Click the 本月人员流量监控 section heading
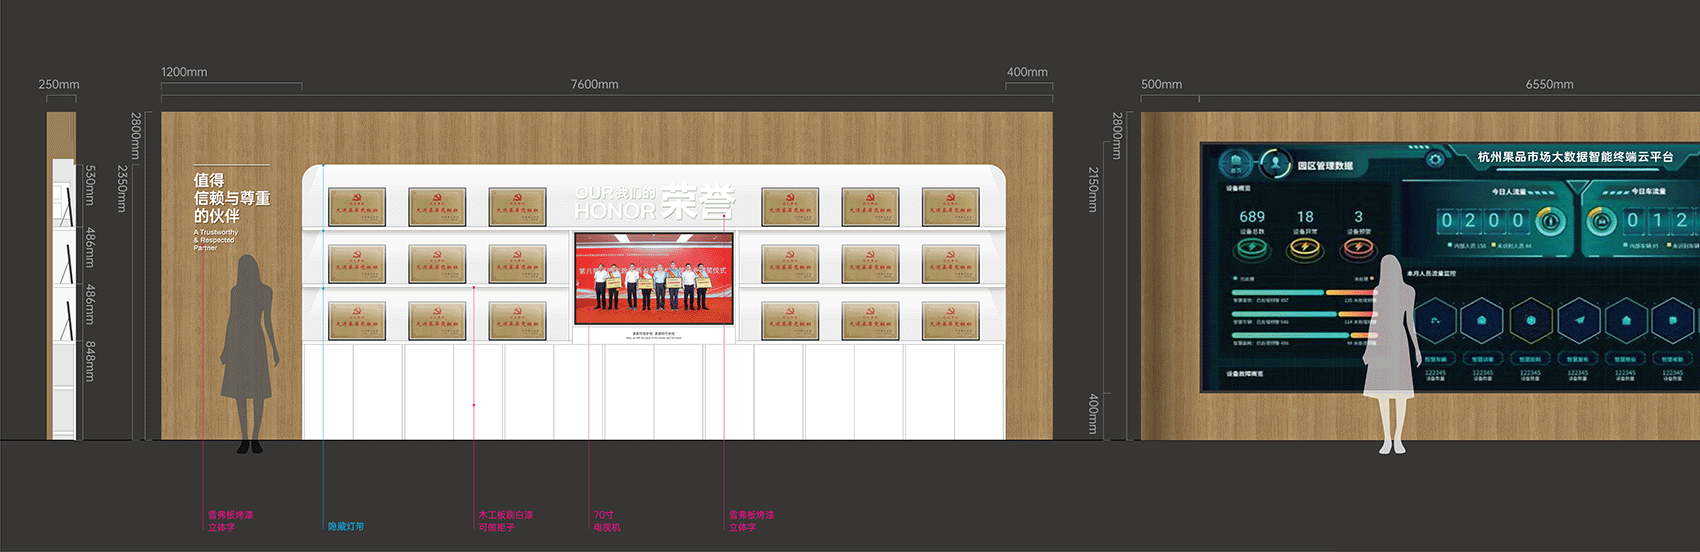The height and width of the screenshot is (552, 1700). (x=1431, y=273)
